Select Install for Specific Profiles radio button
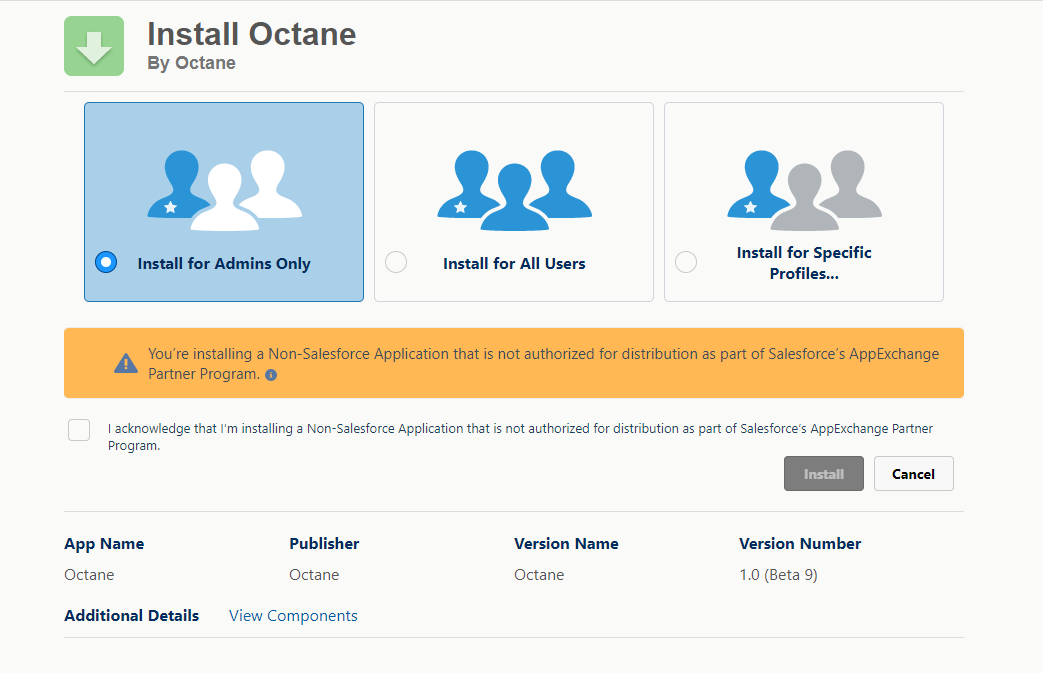 686,262
